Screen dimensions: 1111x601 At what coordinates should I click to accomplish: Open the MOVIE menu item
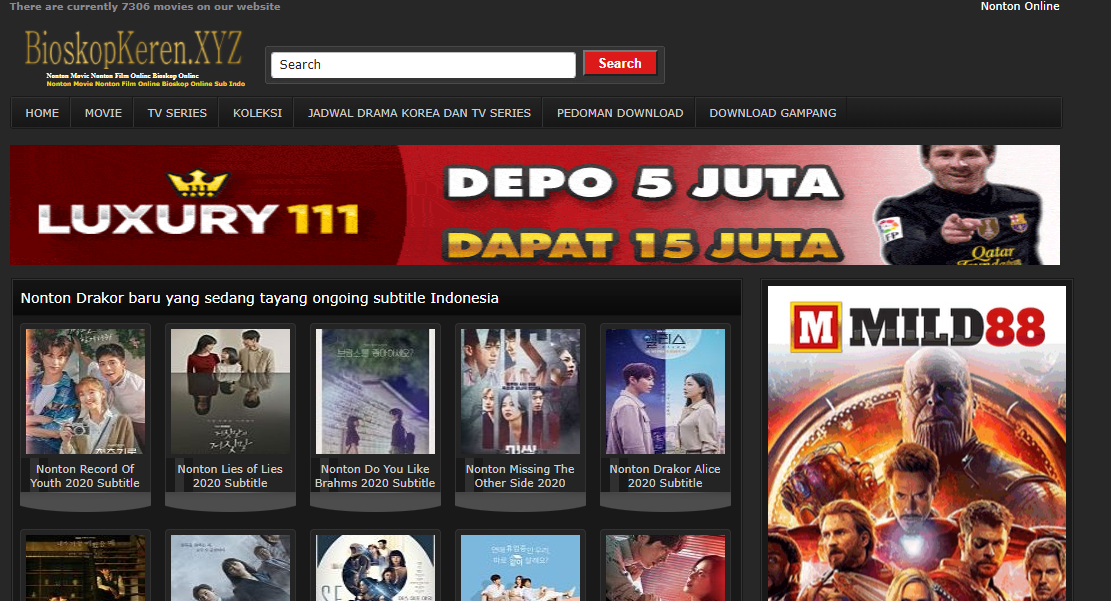103,113
